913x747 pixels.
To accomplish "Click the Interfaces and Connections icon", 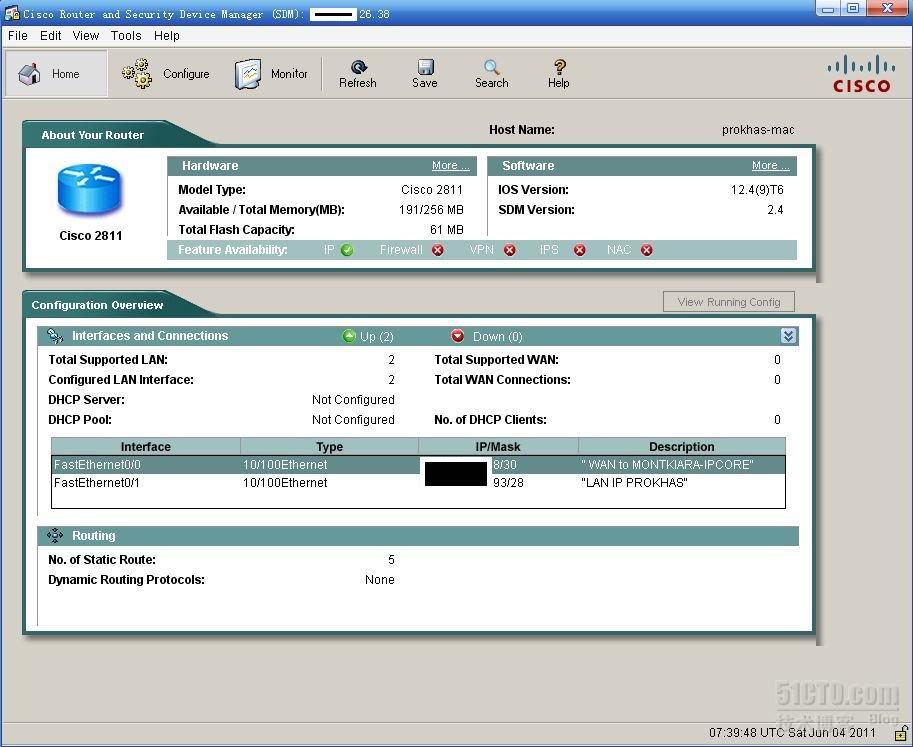I will click(x=55, y=336).
